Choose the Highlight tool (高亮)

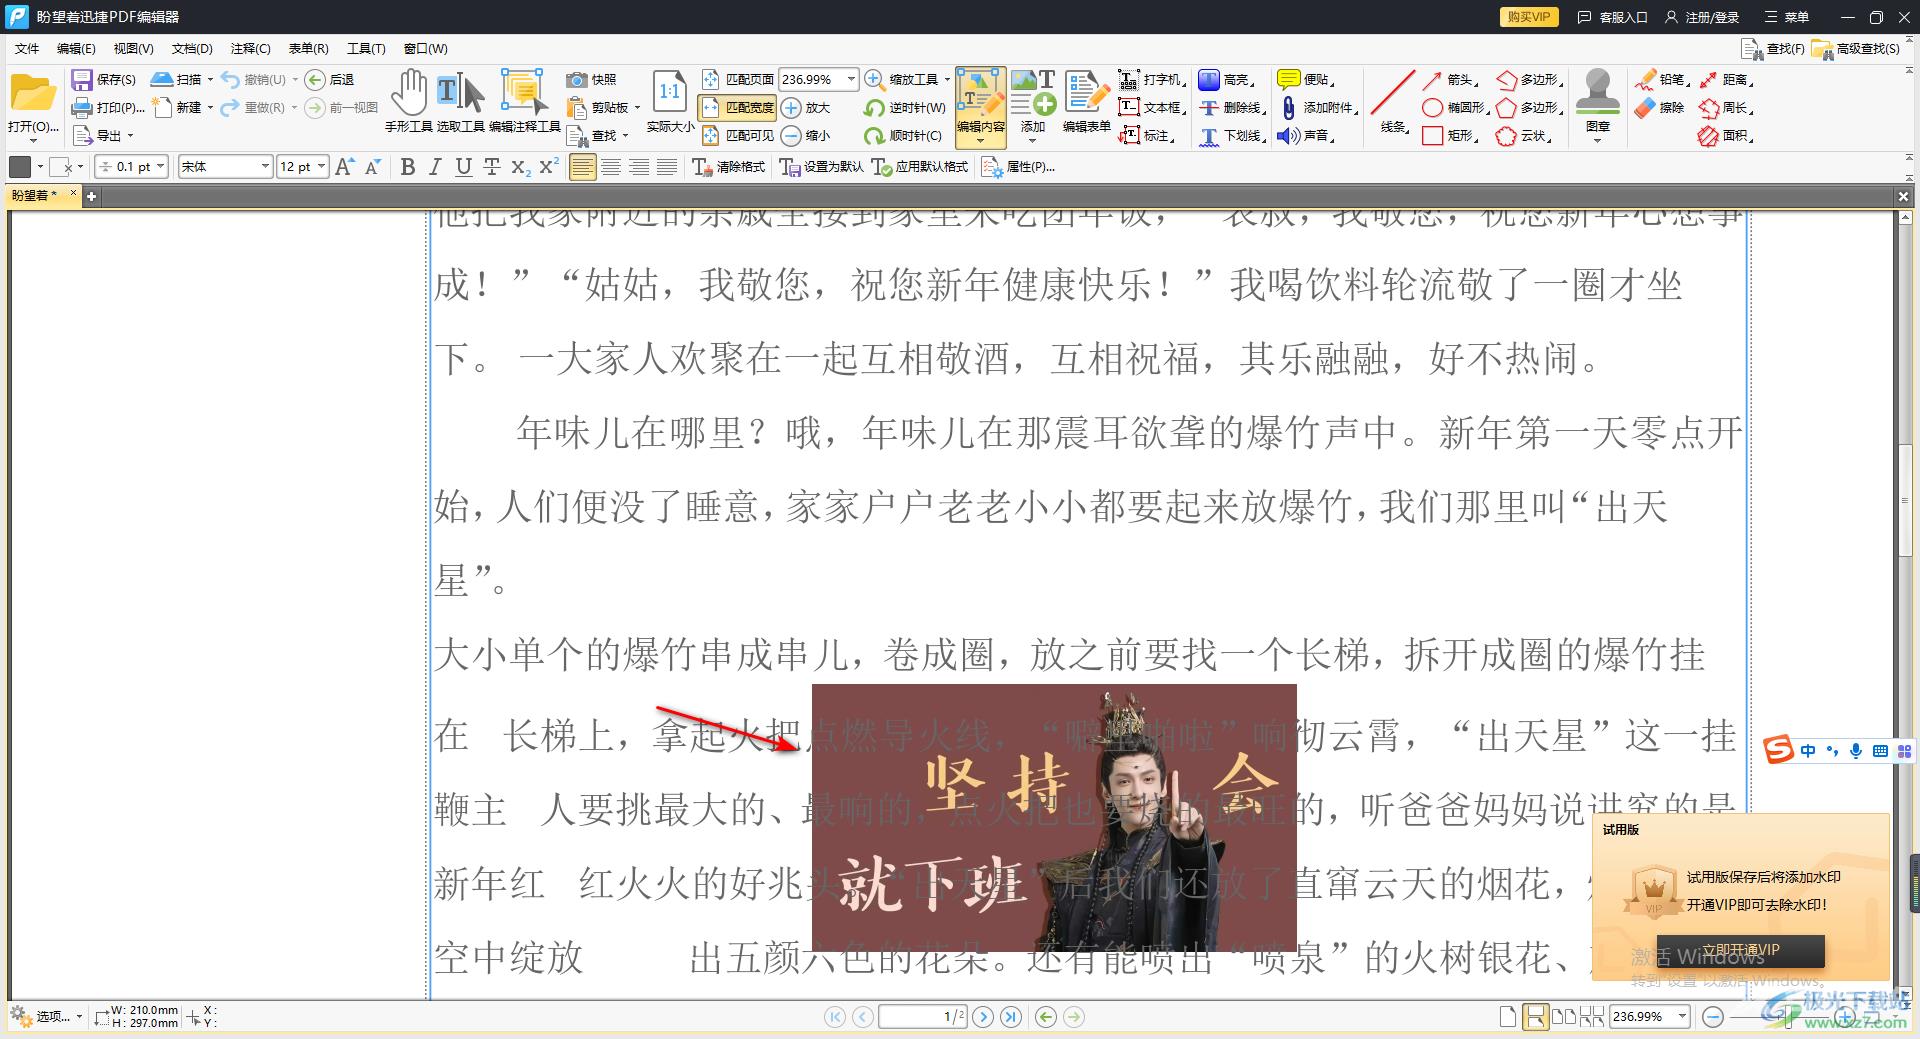(x=1226, y=79)
